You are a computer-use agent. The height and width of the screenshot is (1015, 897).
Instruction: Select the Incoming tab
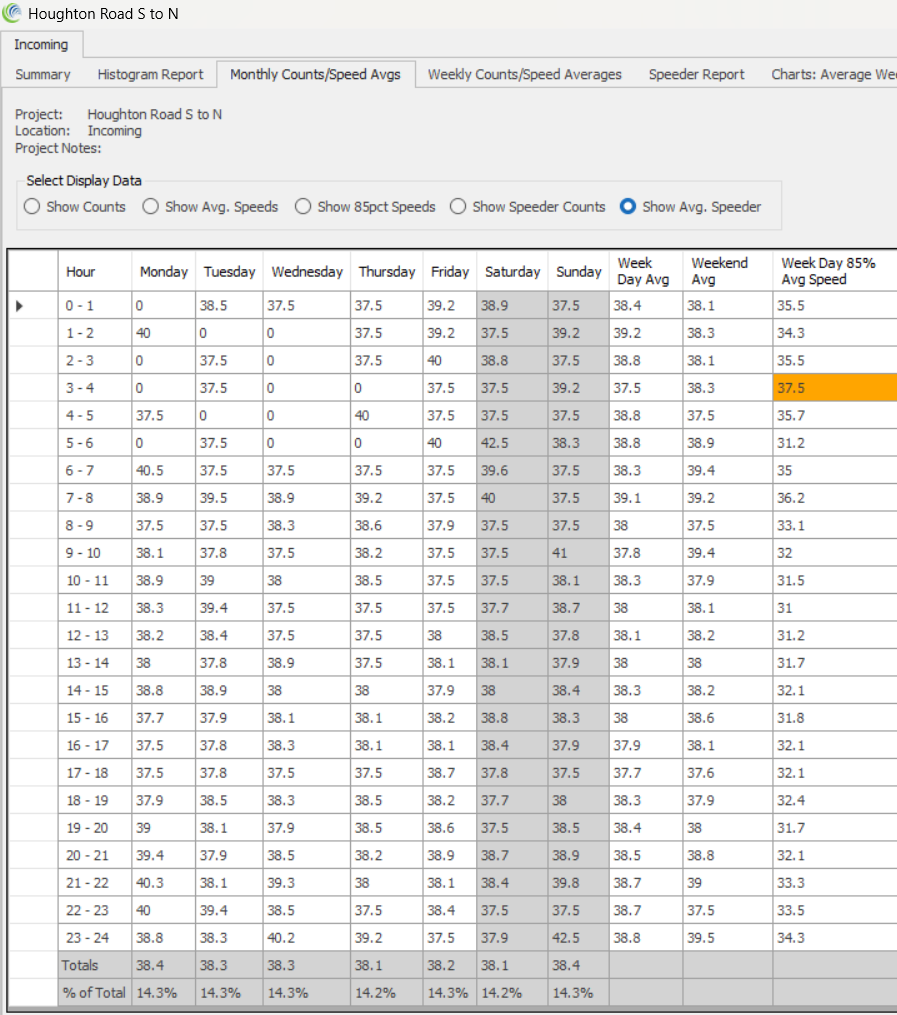click(41, 45)
